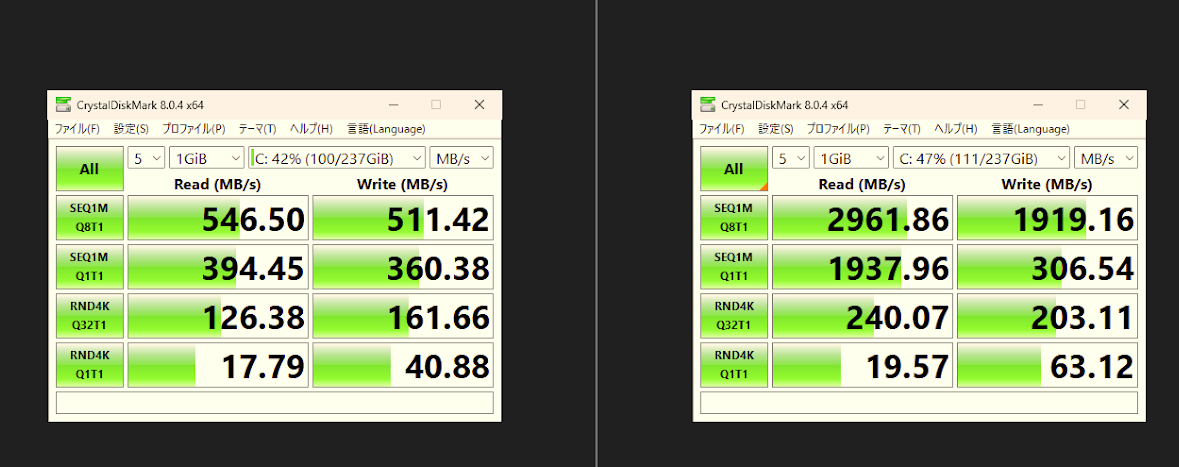Viewport: 1179px width, 467px height.
Task: Start SEQ1M Q8T1 test in right window
Action: click(734, 217)
